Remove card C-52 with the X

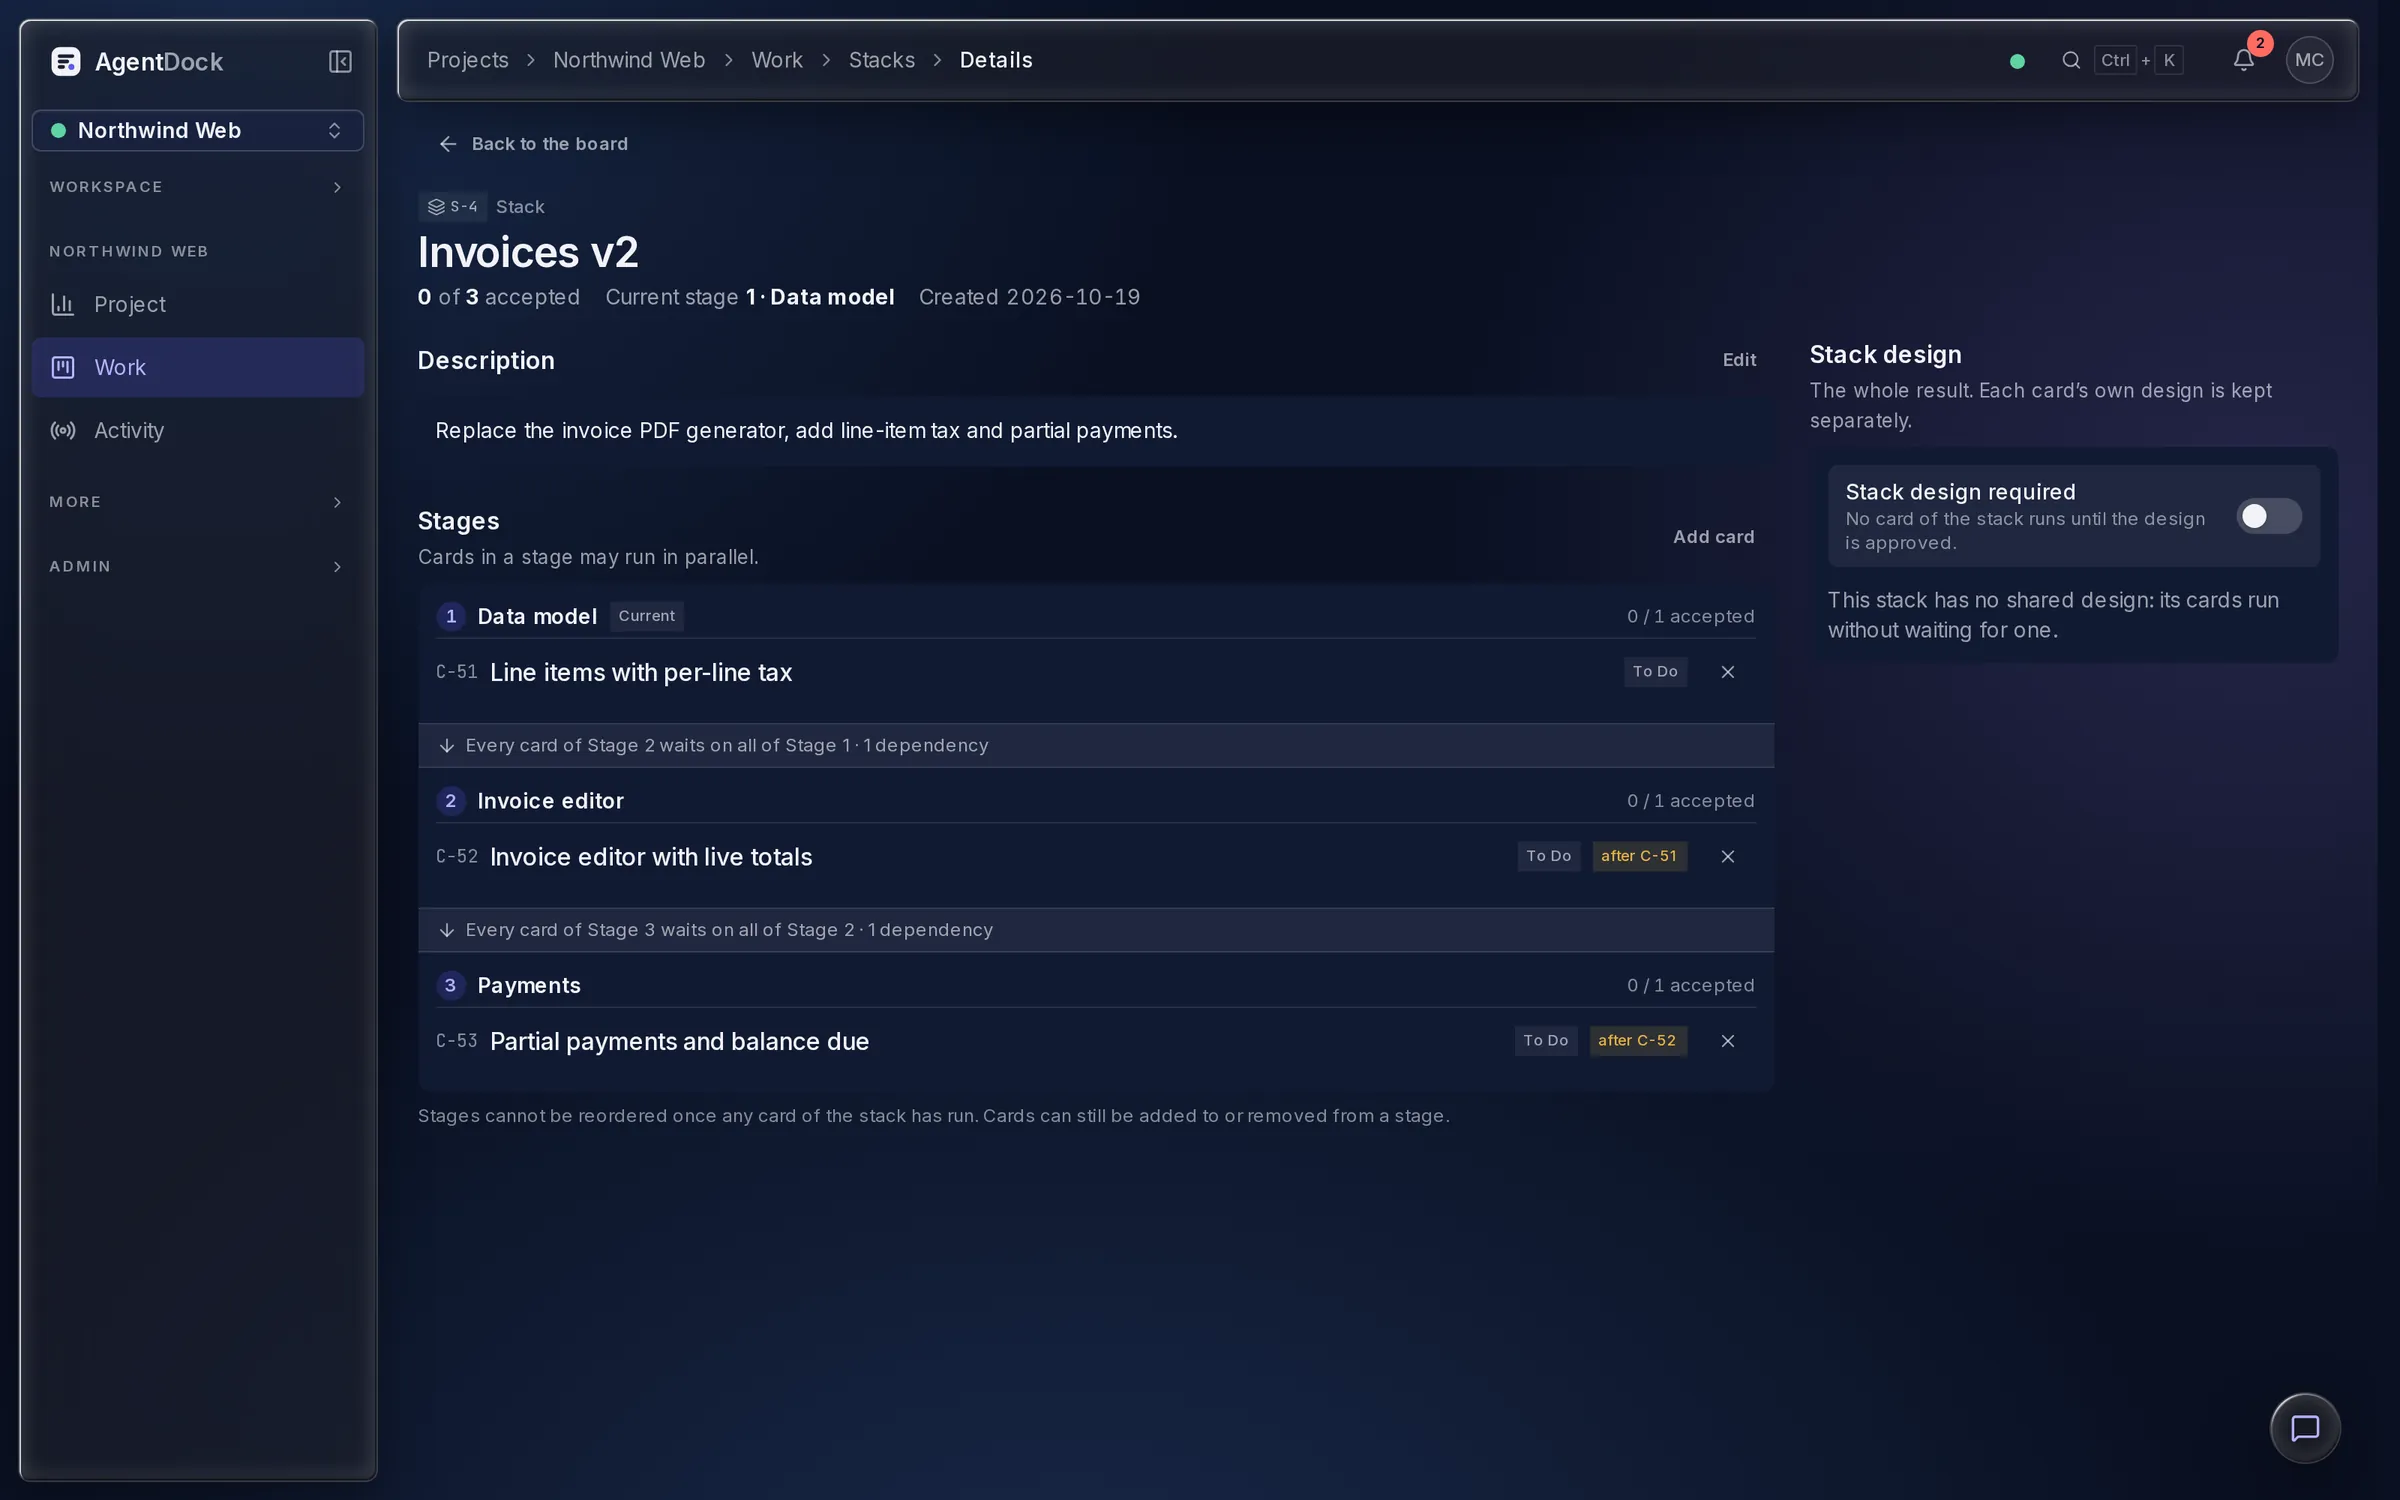click(1727, 856)
